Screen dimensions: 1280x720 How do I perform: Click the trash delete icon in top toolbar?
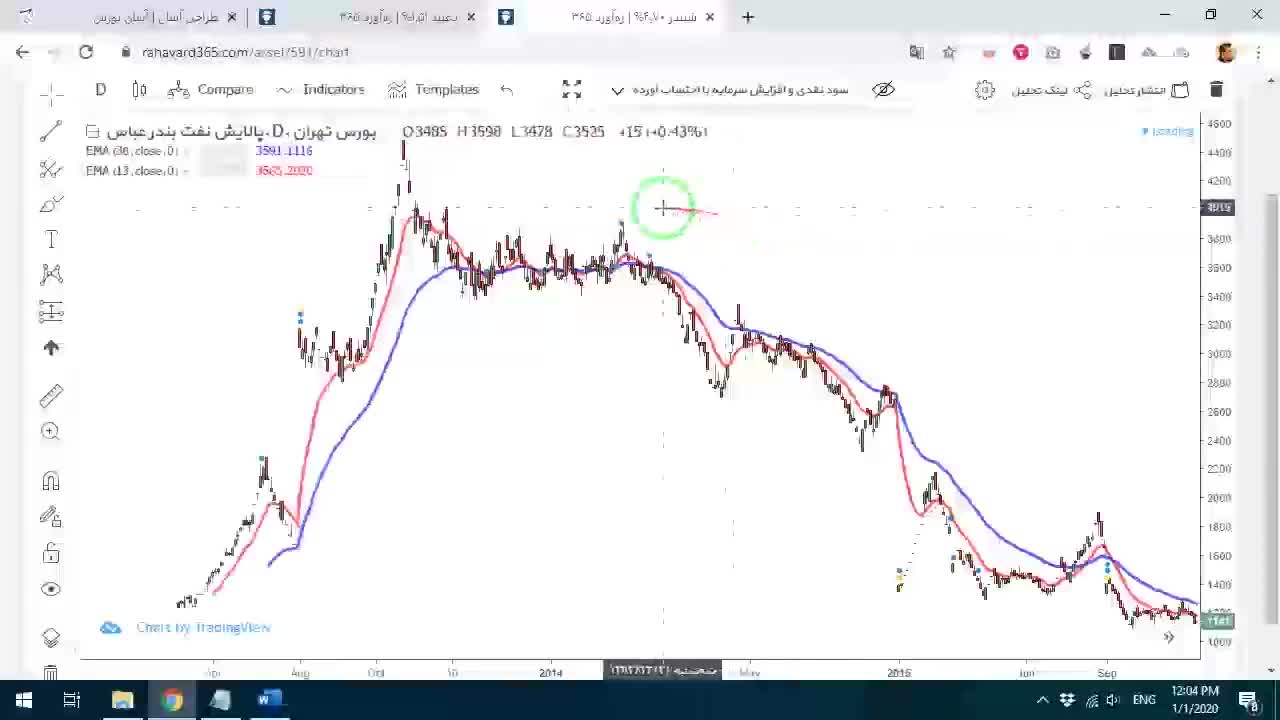pos(1216,90)
